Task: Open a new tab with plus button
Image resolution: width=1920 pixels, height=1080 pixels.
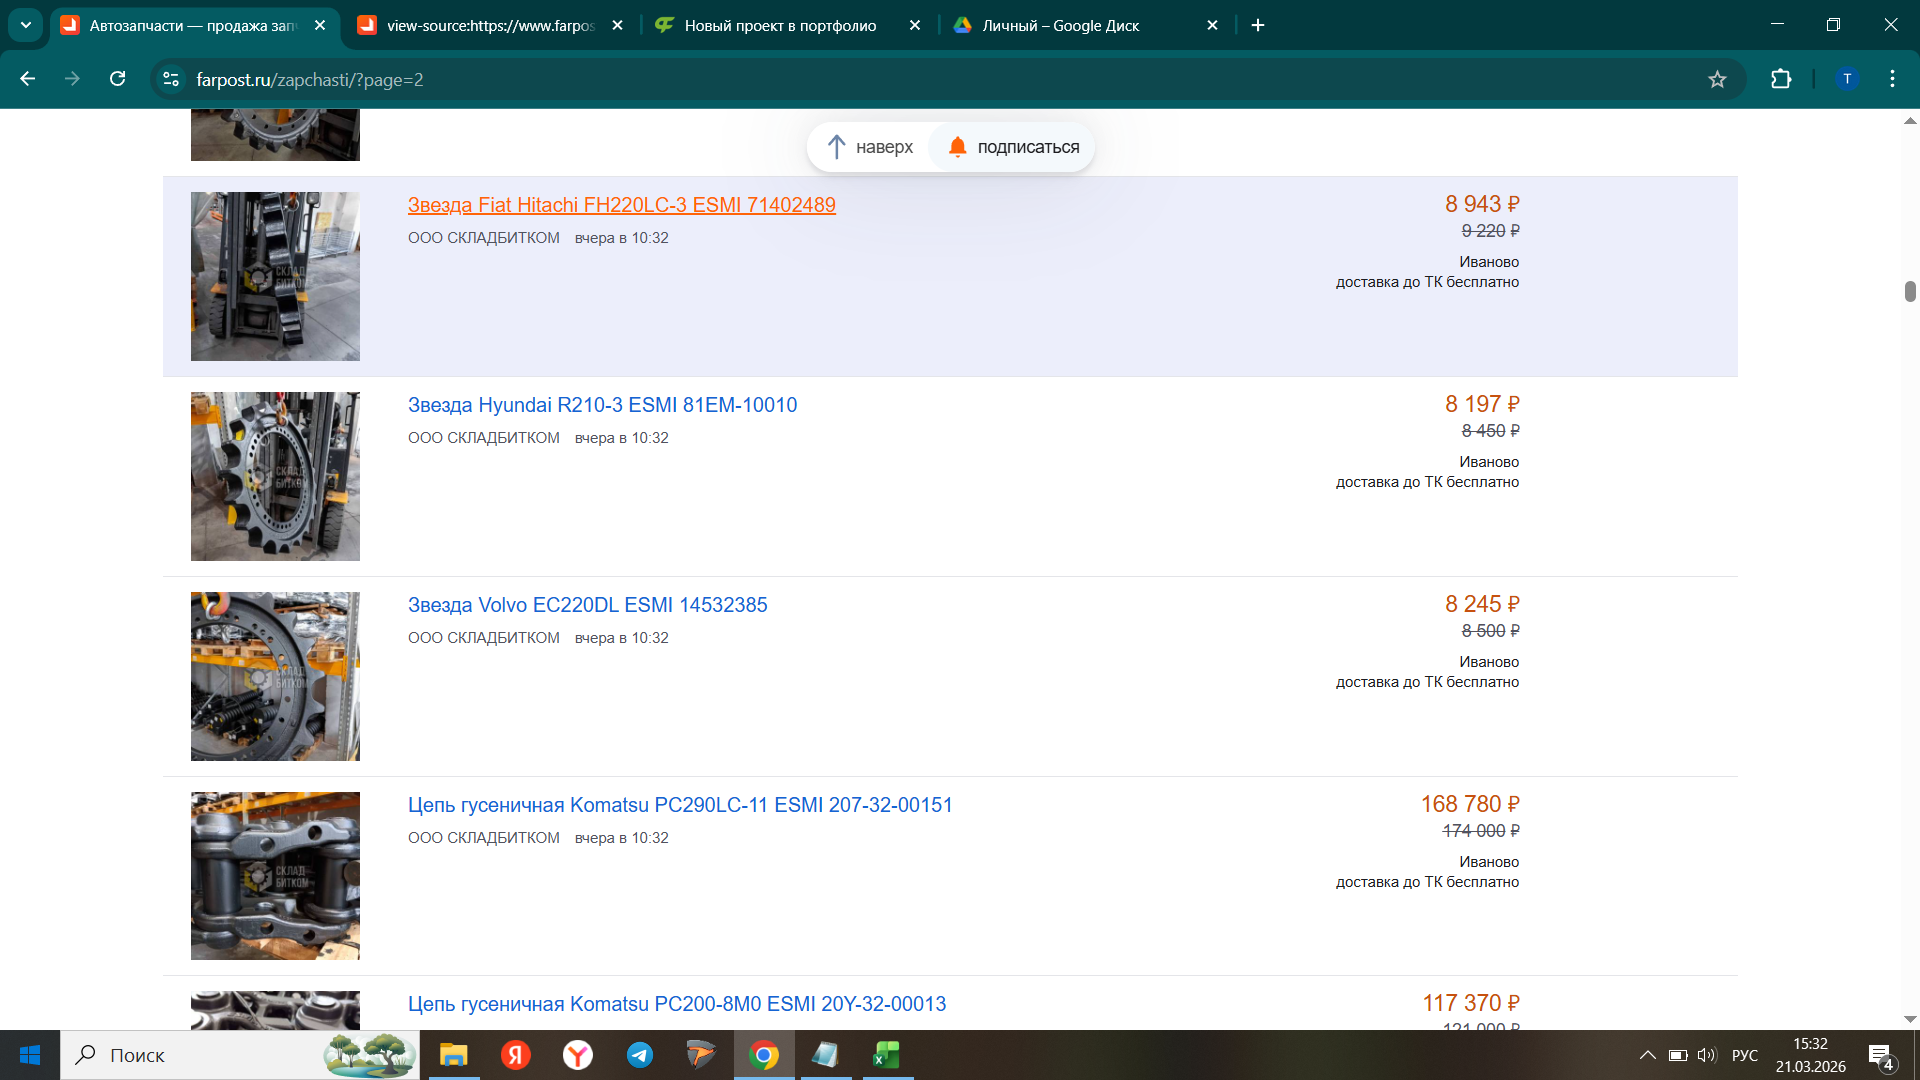Action: point(1258,25)
